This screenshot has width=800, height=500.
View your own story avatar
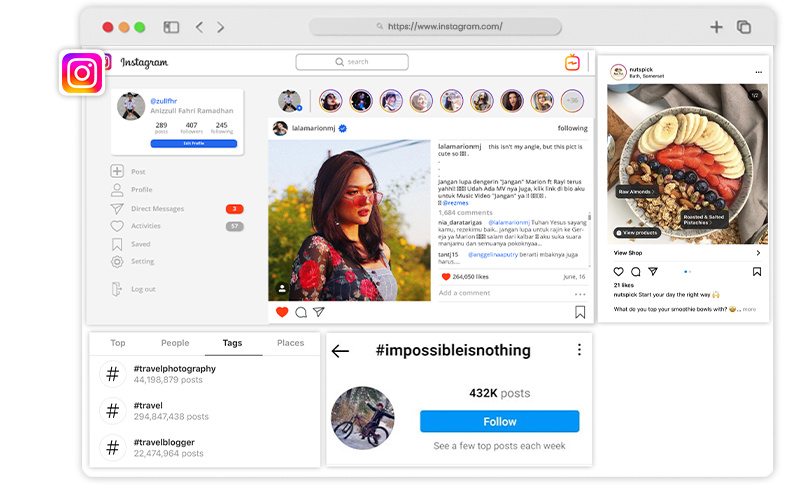pyautogui.click(x=290, y=101)
